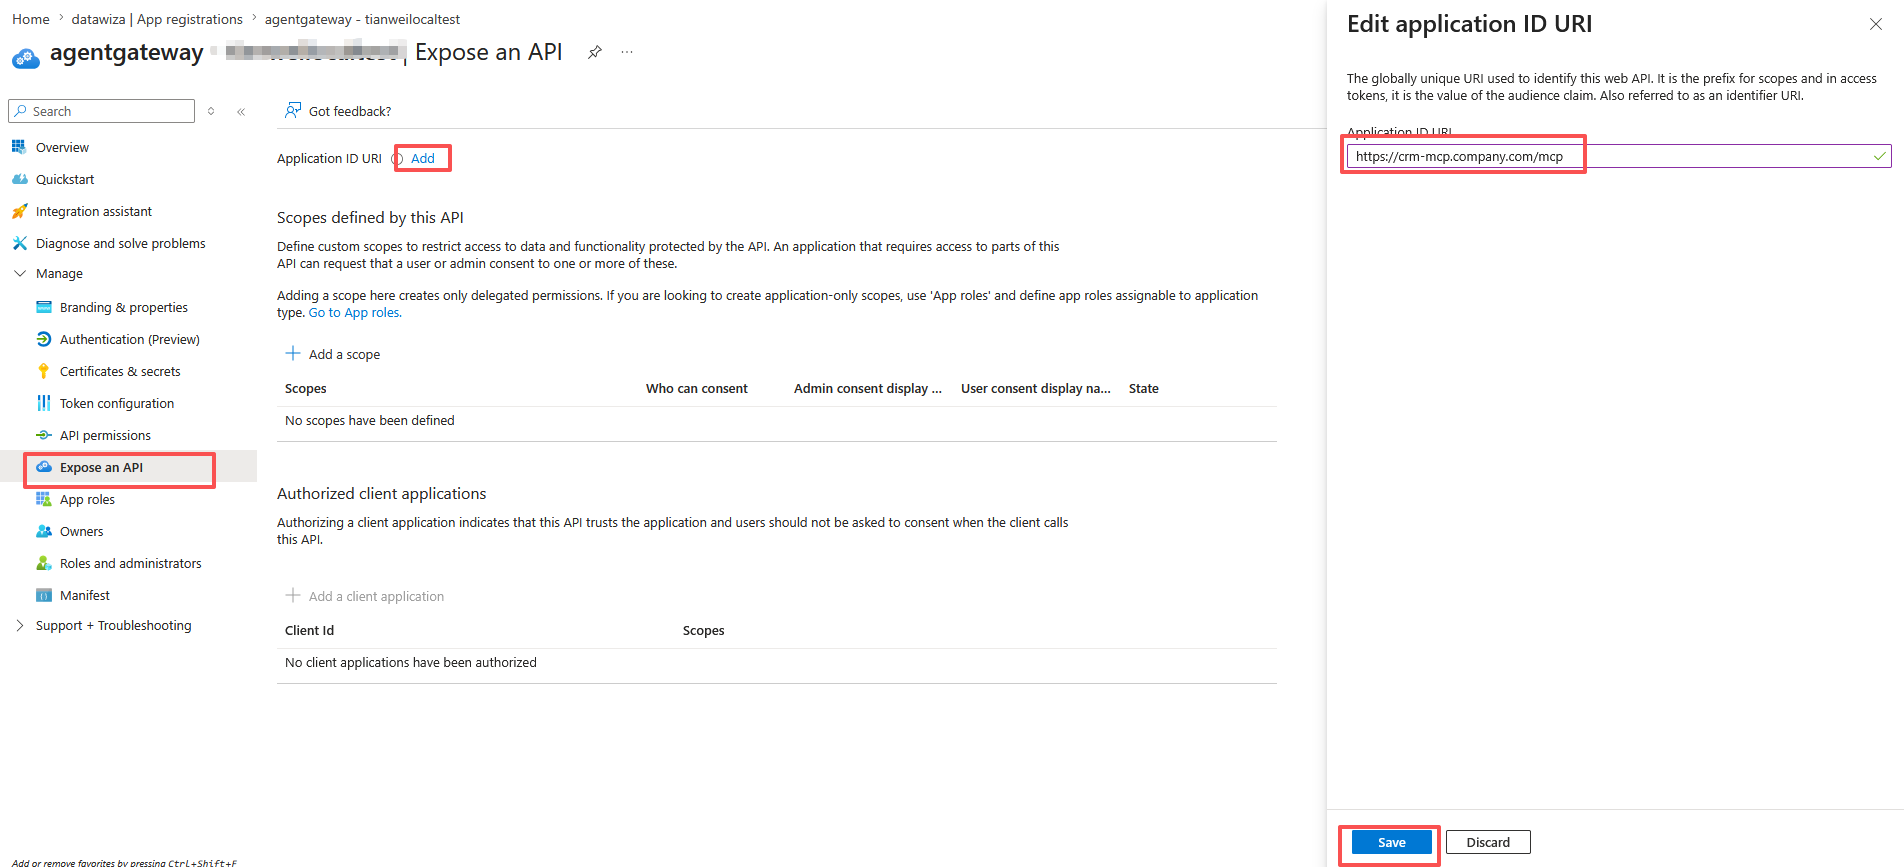1904x867 pixels.
Task: Click the App roles grid icon
Action: [43, 499]
